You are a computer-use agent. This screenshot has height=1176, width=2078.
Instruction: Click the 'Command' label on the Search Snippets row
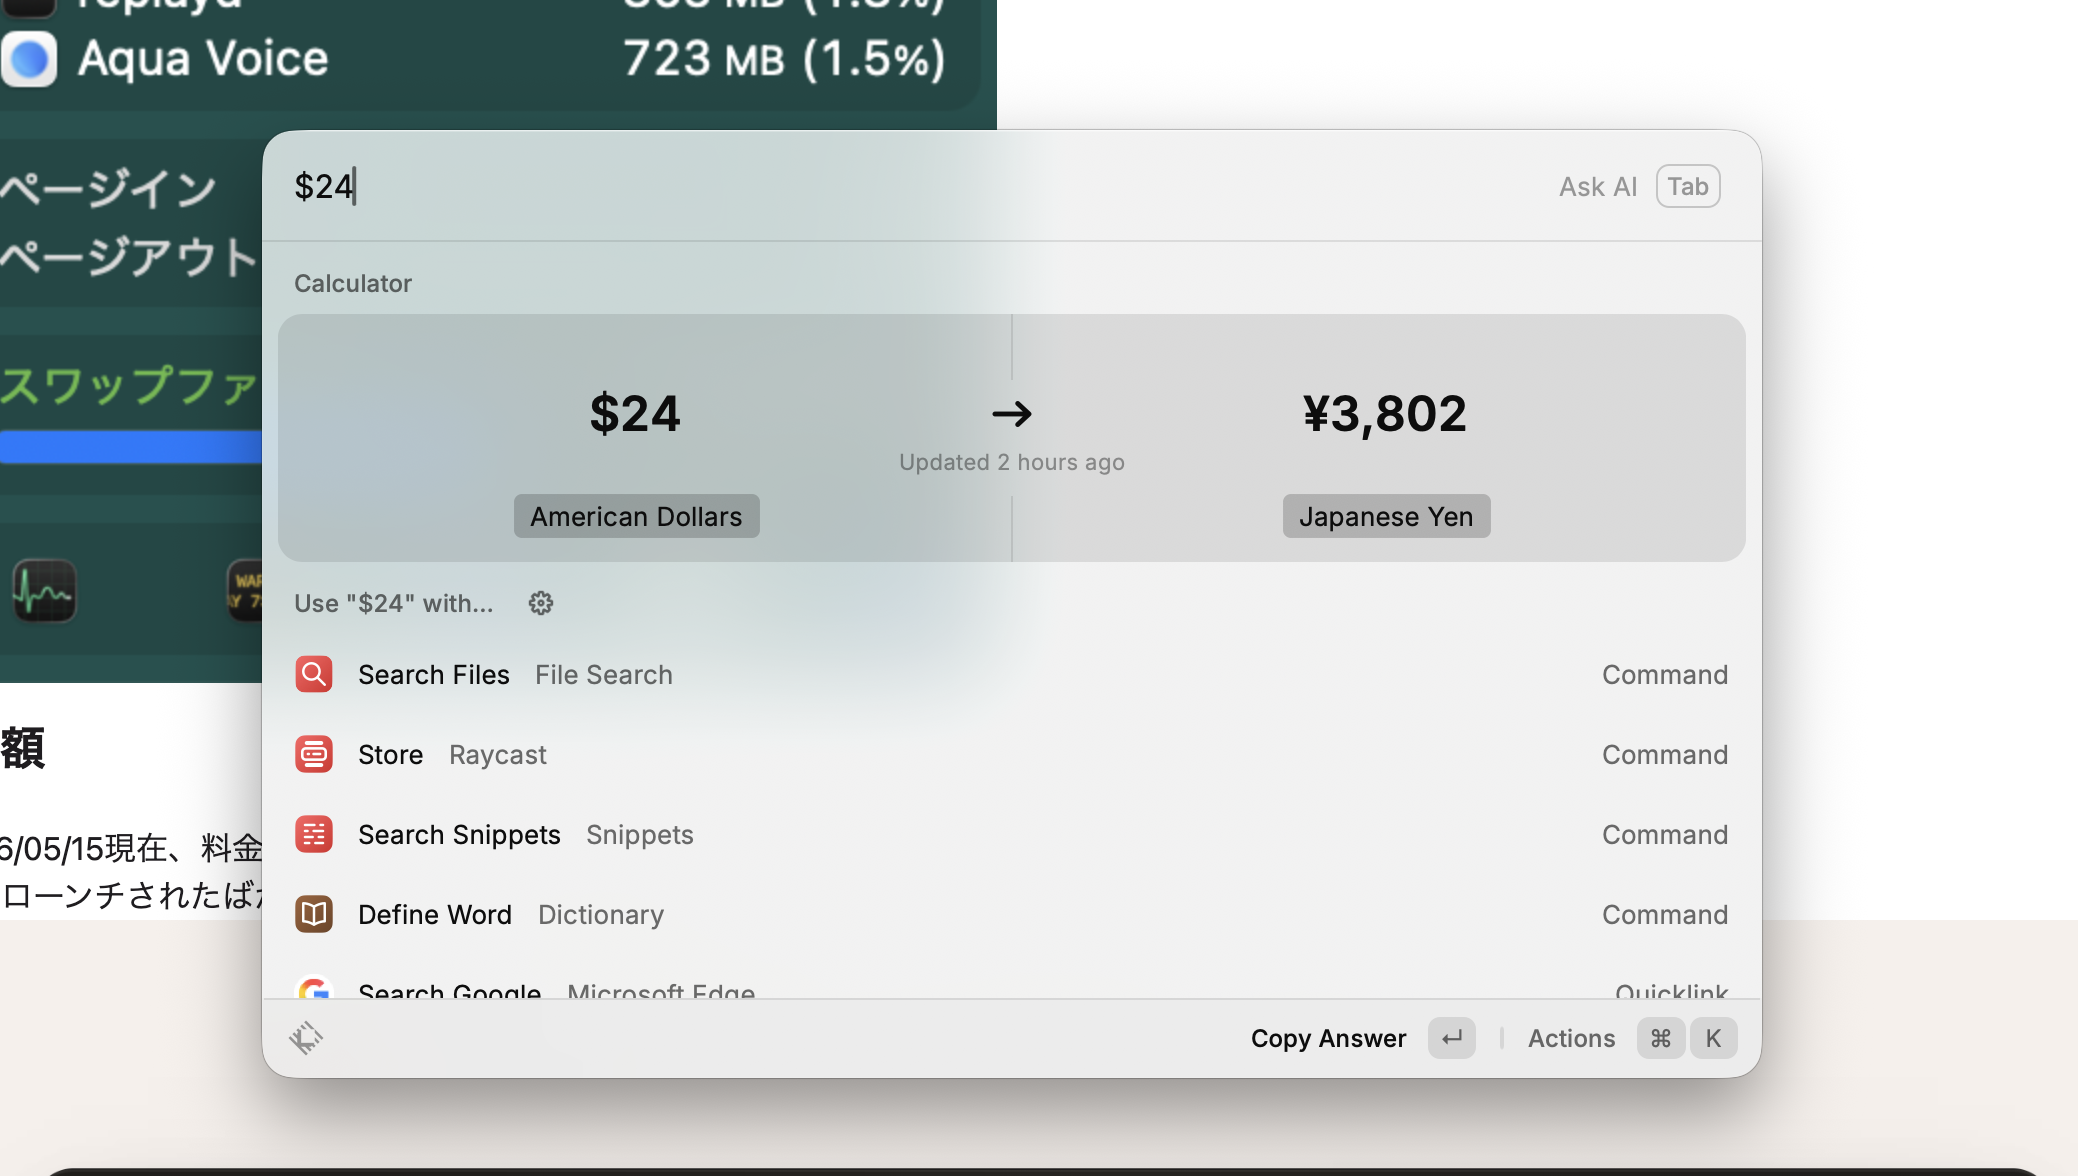(1665, 835)
